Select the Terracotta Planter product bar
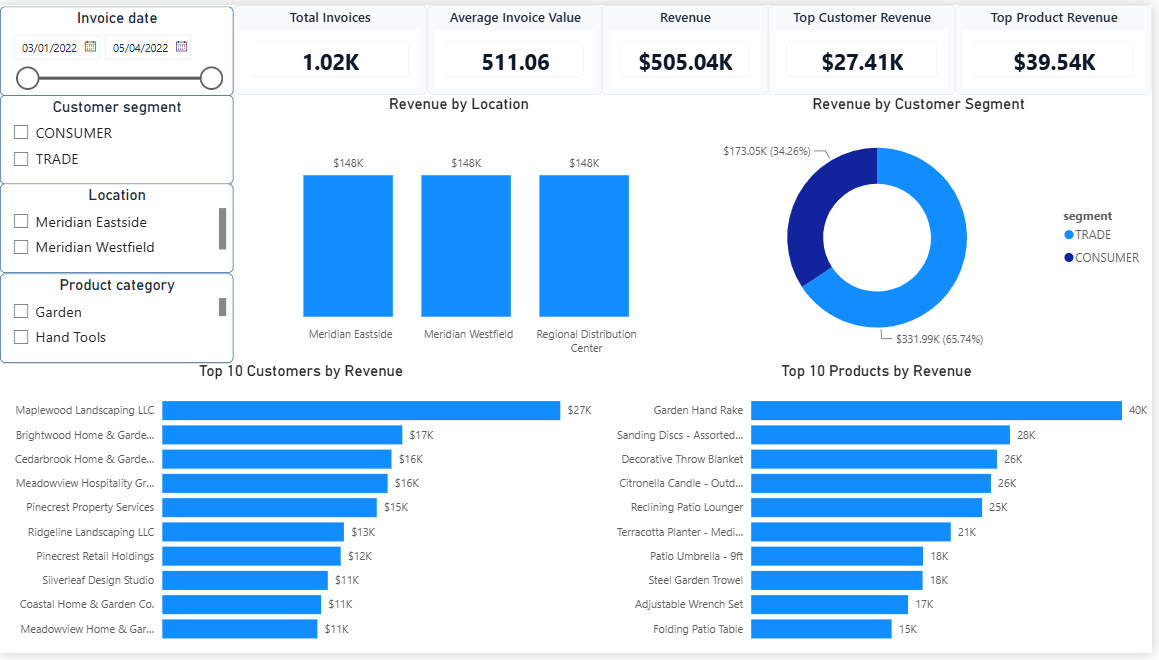 [x=851, y=531]
